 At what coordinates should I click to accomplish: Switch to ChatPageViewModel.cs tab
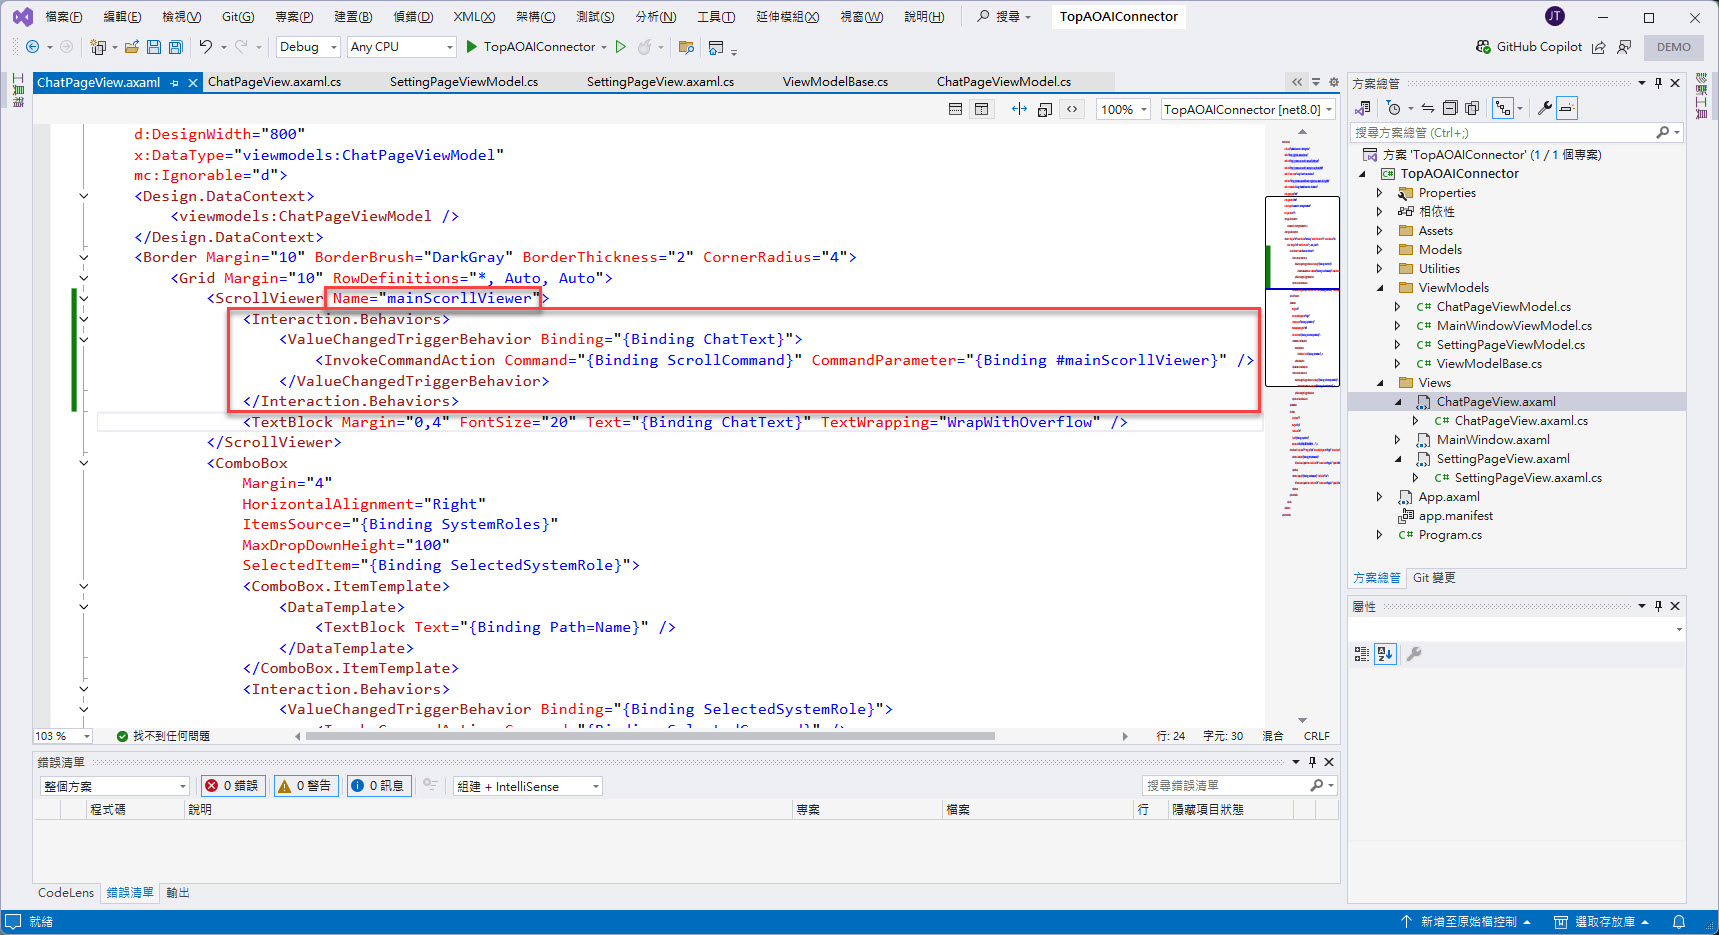click(1004, 82)
